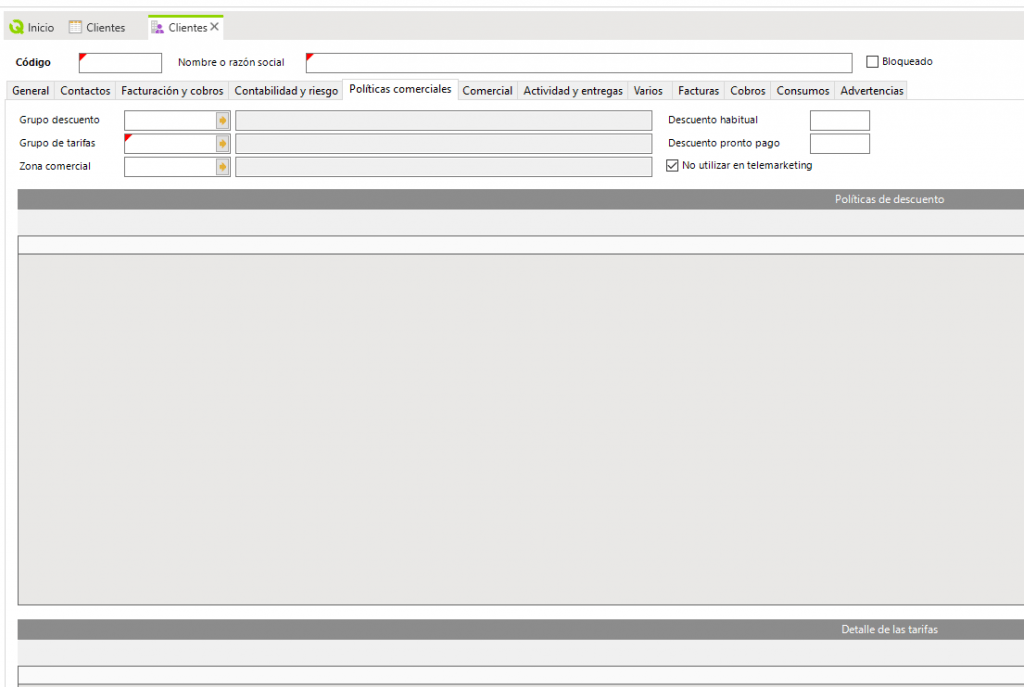
Task: Switch to the Consumos tab
Action: pos(803,91)
